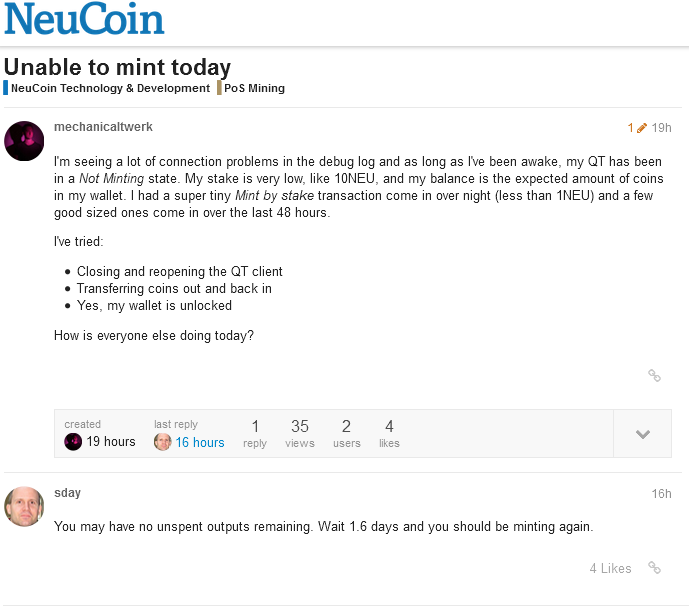This screenshot has height=615, width=689.
Task: Click the 4 likes count in summary
Action: click(x=389, y=434)
